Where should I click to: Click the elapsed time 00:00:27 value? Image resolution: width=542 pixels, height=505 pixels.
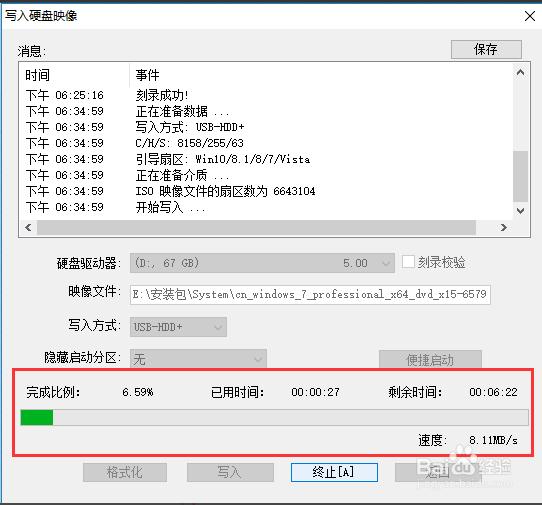pos(315,392)
